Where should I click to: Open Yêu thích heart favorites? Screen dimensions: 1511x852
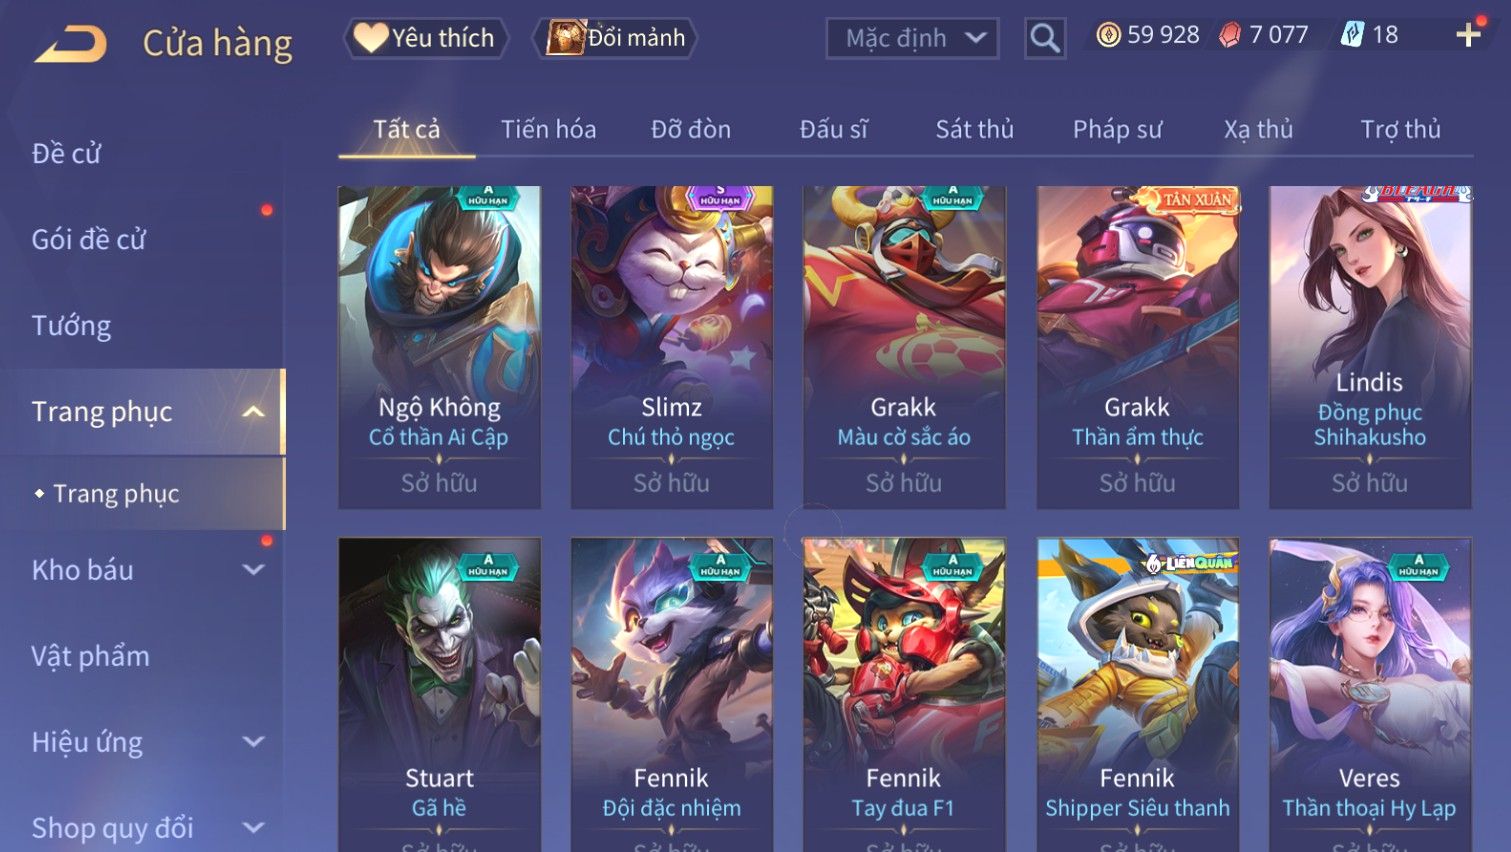click(x=426, y=38)
